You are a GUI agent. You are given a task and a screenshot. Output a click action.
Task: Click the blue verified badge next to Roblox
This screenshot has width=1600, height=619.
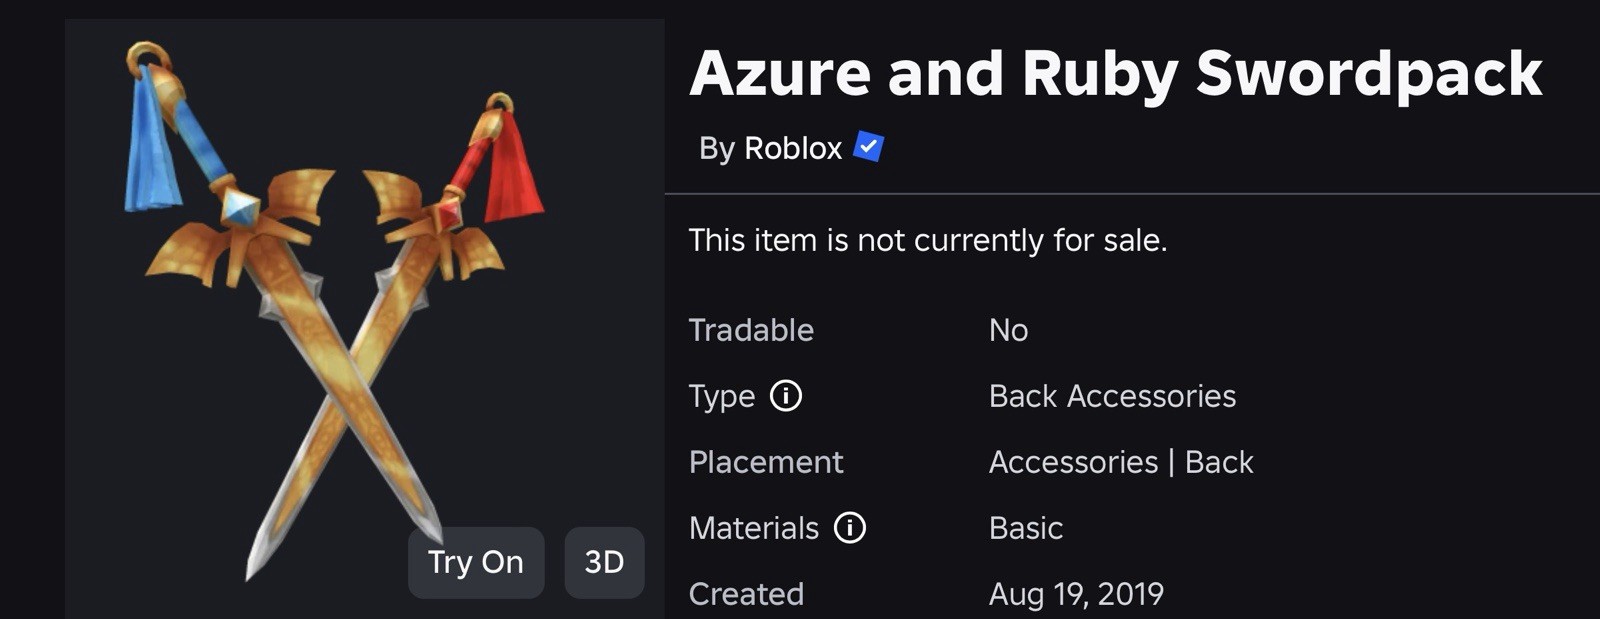pyautogui.click(x=868, y=147)
